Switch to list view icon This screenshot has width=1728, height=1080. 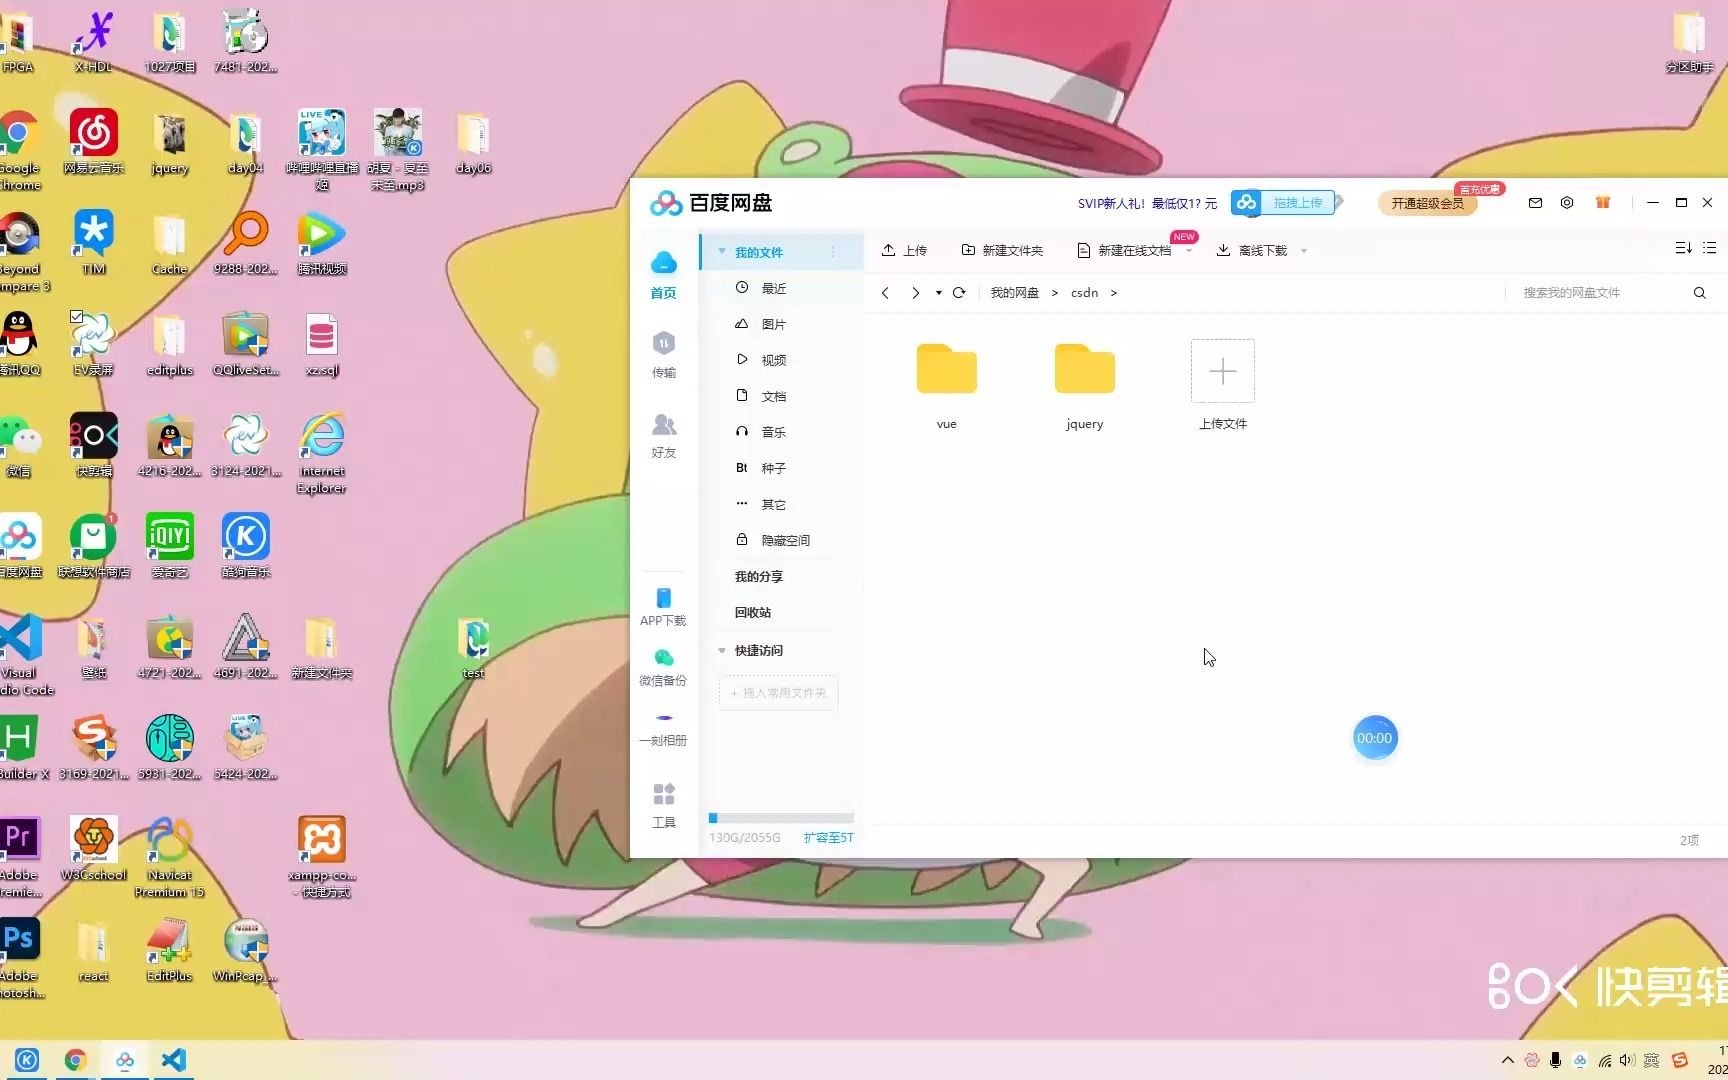click(1709, 248)
